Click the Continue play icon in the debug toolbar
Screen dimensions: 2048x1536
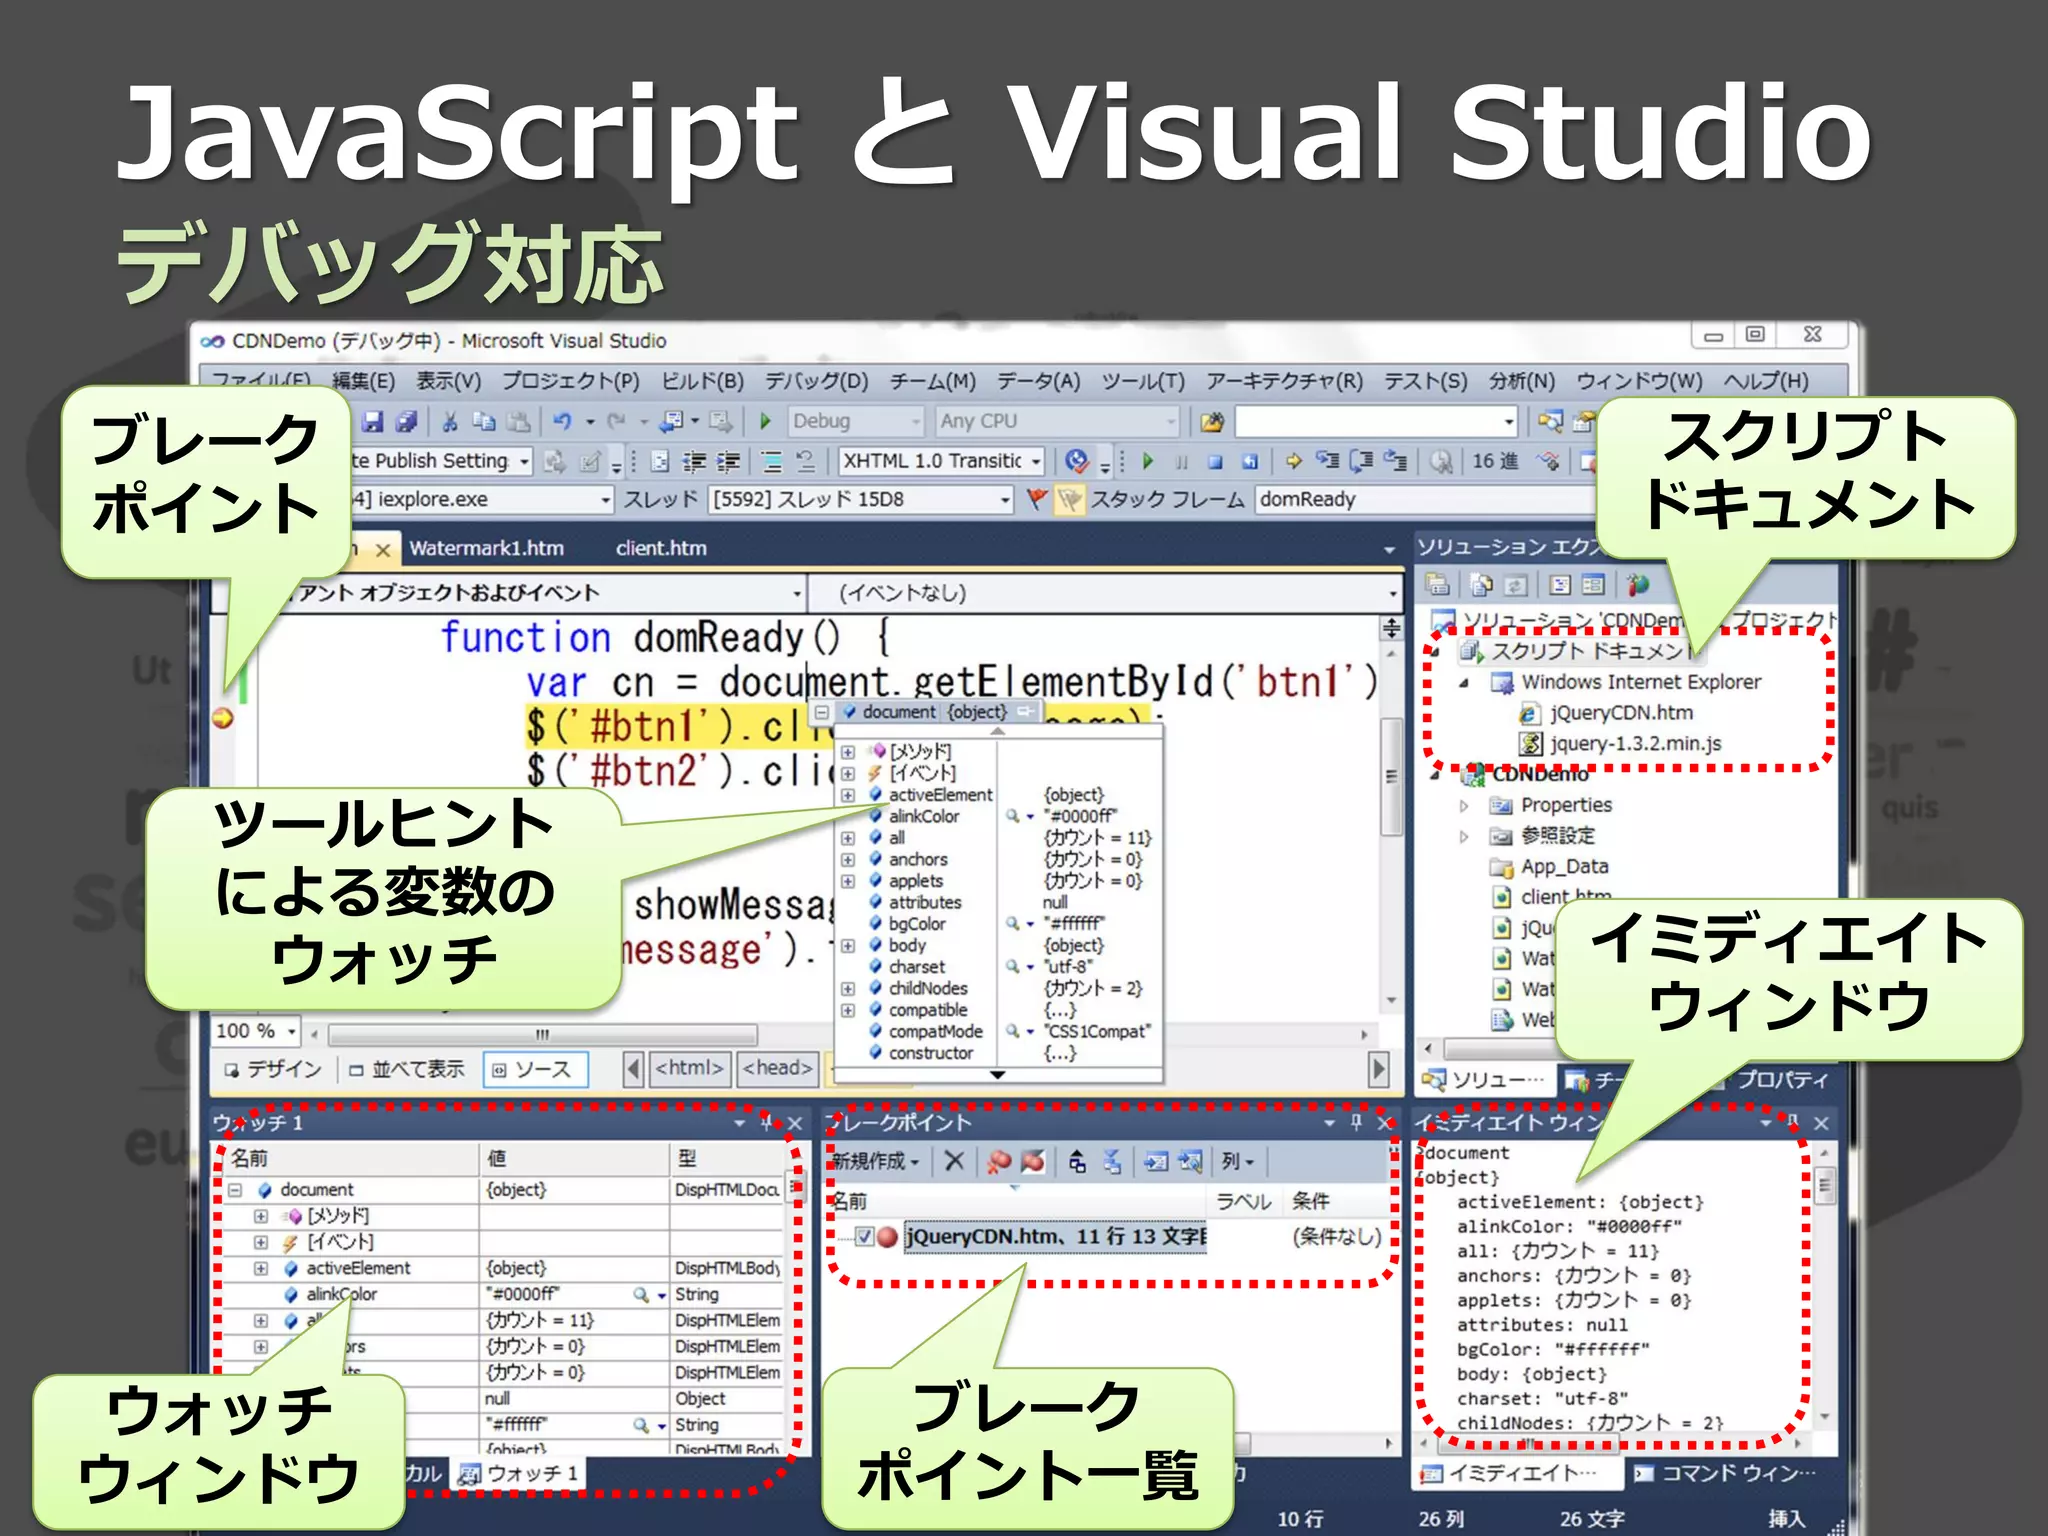(x=1148, y=461)
